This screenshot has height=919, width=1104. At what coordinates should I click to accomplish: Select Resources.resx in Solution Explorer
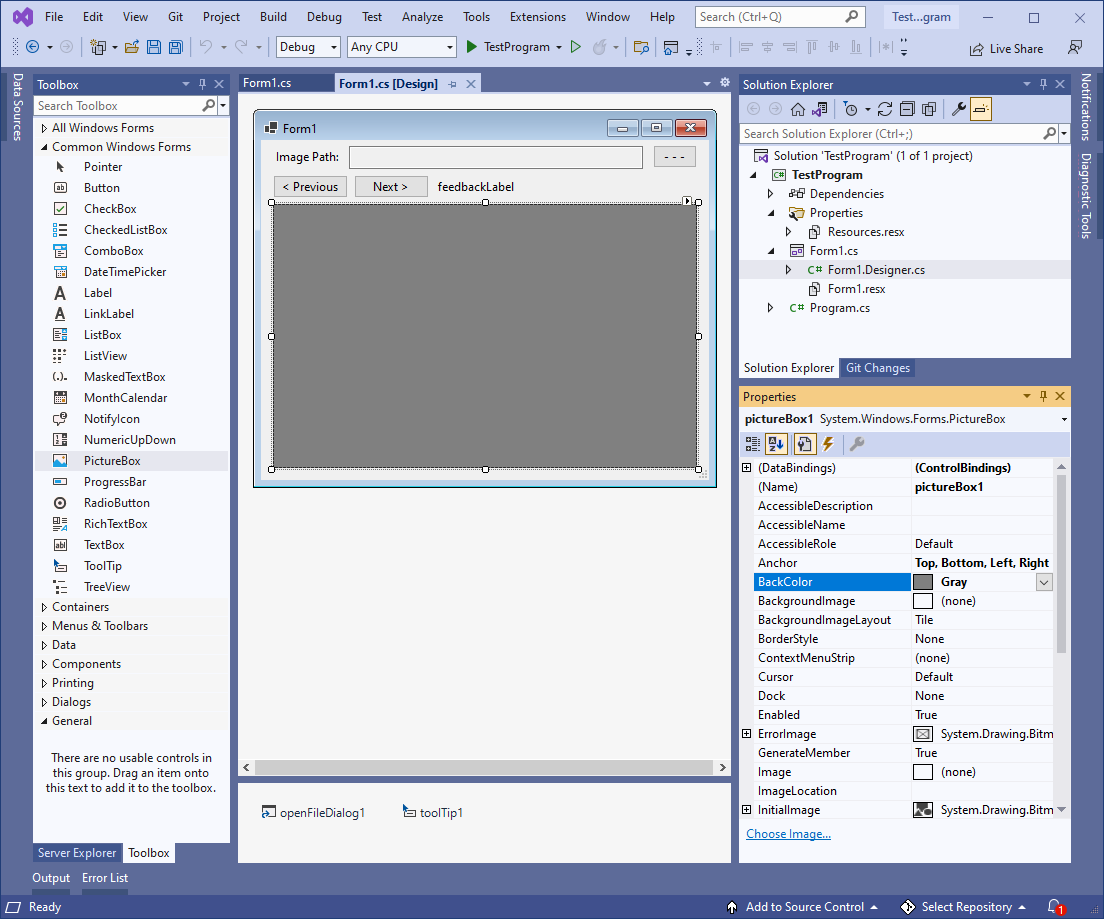click(865, 232)
